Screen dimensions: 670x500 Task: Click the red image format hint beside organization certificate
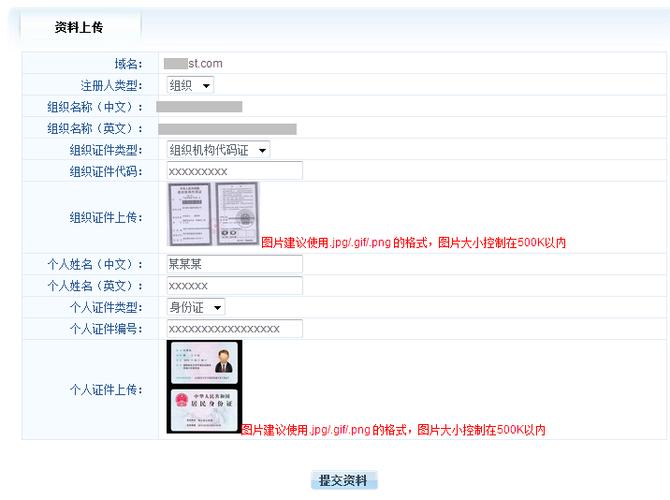[413, 243]
